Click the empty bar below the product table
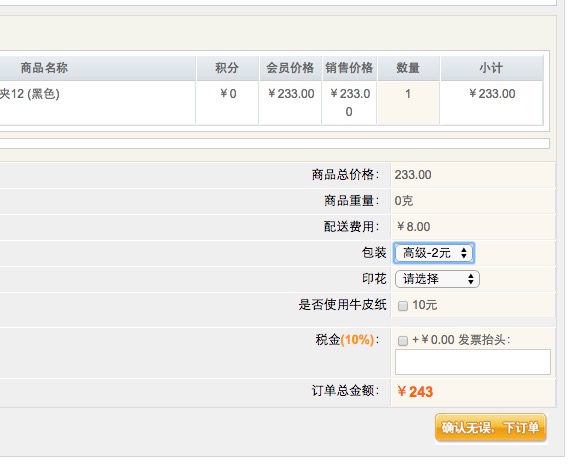The image size is (575, 468). pos(274,143)
